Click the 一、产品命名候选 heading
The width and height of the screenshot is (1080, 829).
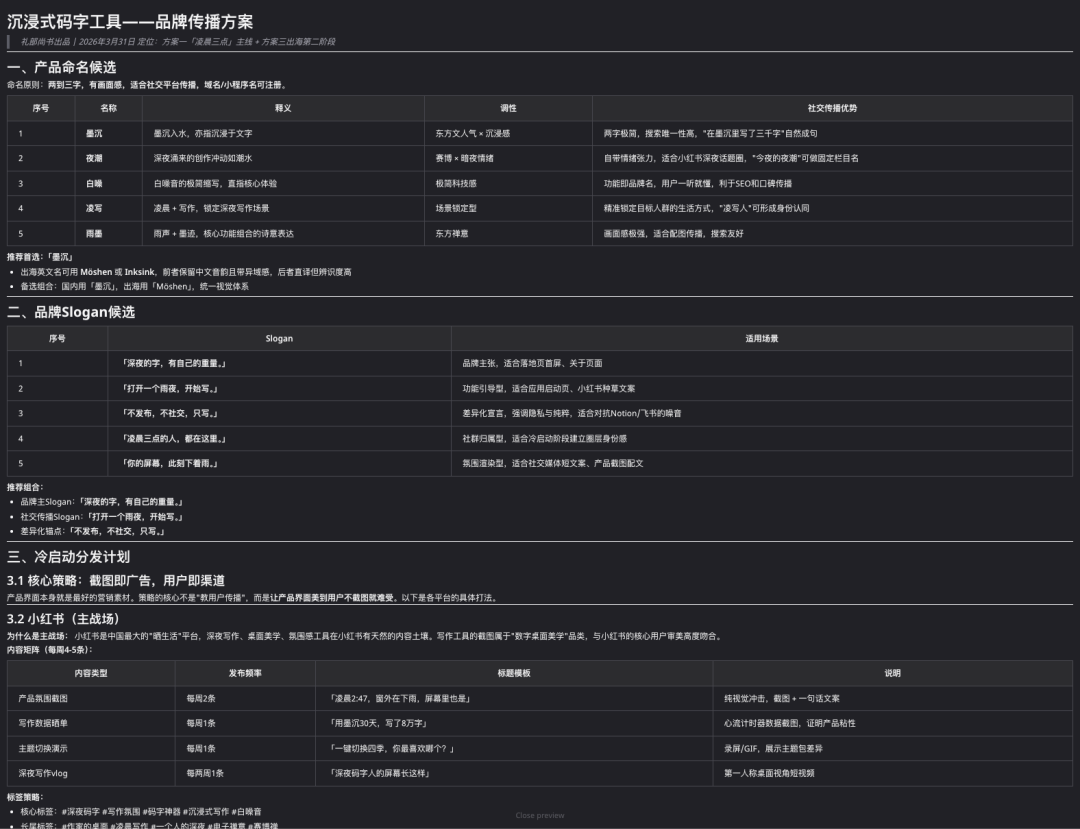(62, 67)
